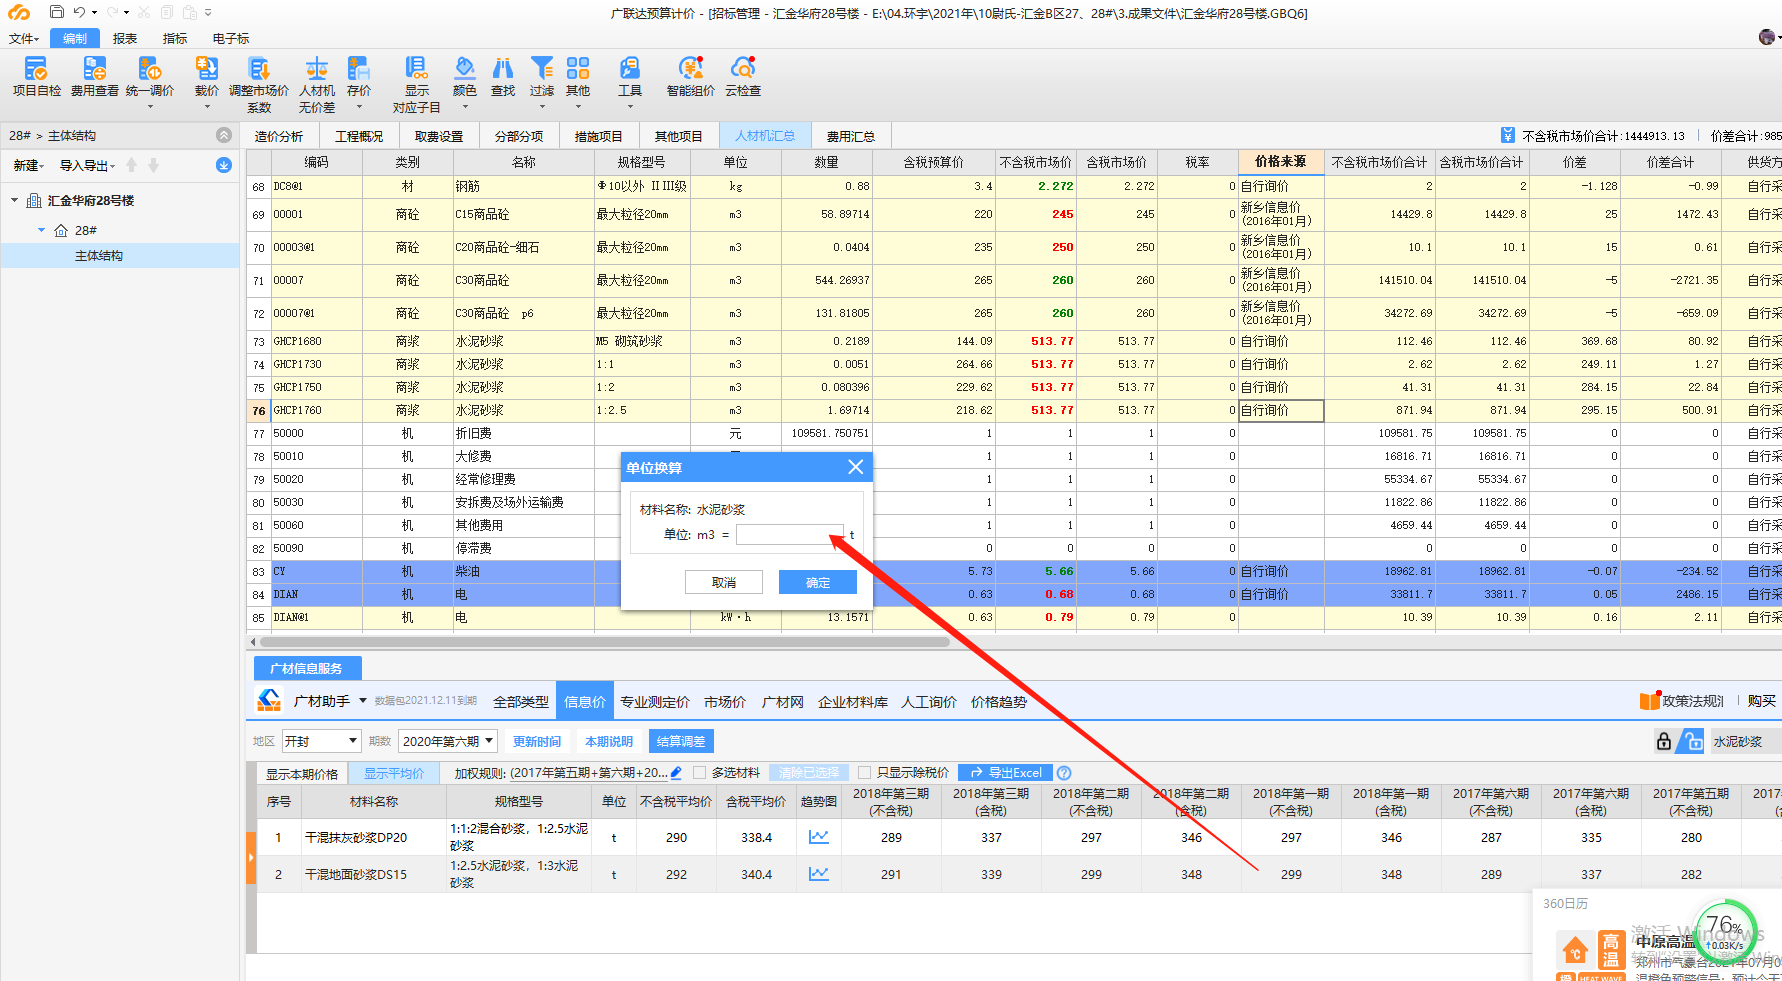Click the 导出Excel button
Screen dimensions: 1782x981
(1006, 773)
